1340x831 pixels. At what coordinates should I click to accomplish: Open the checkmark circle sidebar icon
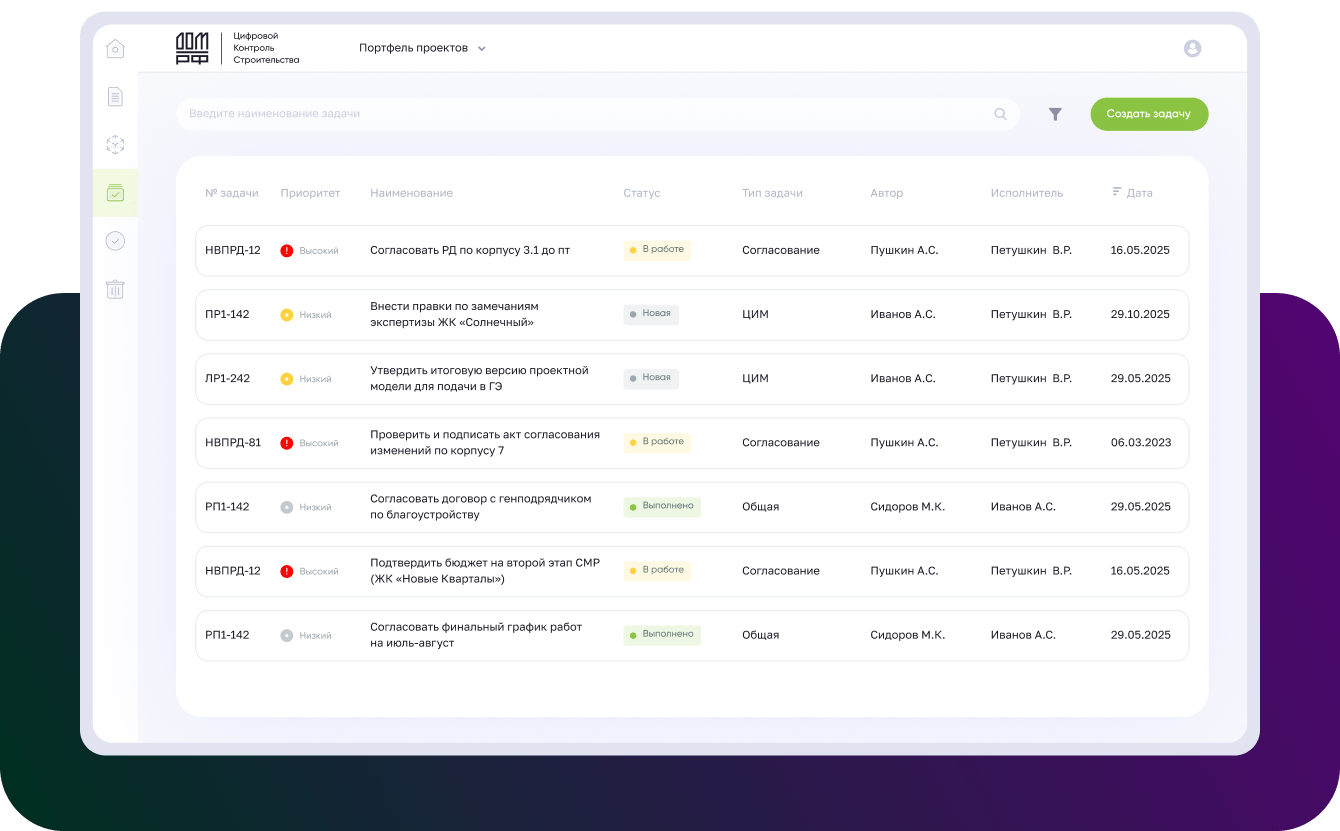(115, 241)
